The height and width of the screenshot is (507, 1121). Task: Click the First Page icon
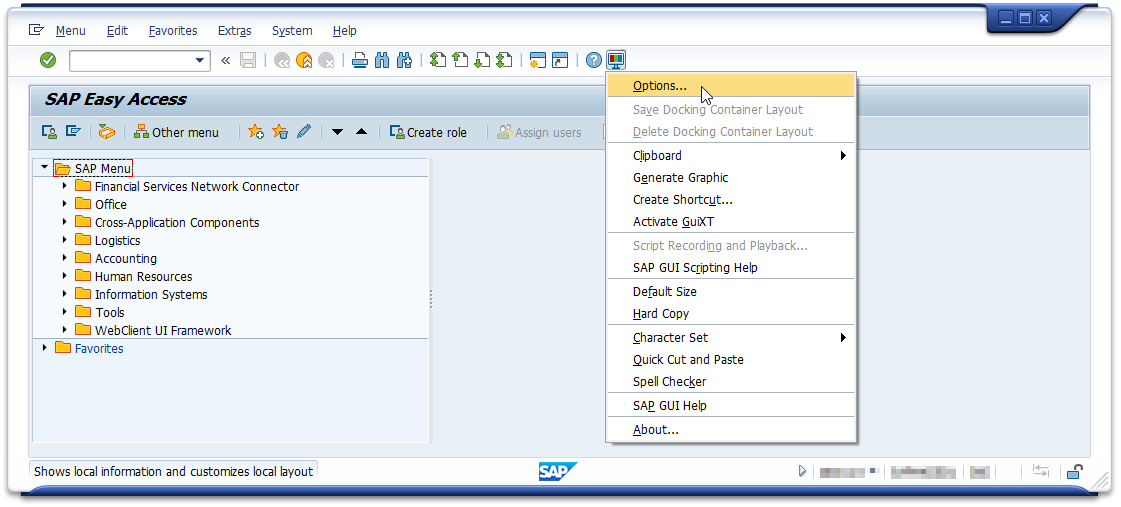[x=438, y=61]
